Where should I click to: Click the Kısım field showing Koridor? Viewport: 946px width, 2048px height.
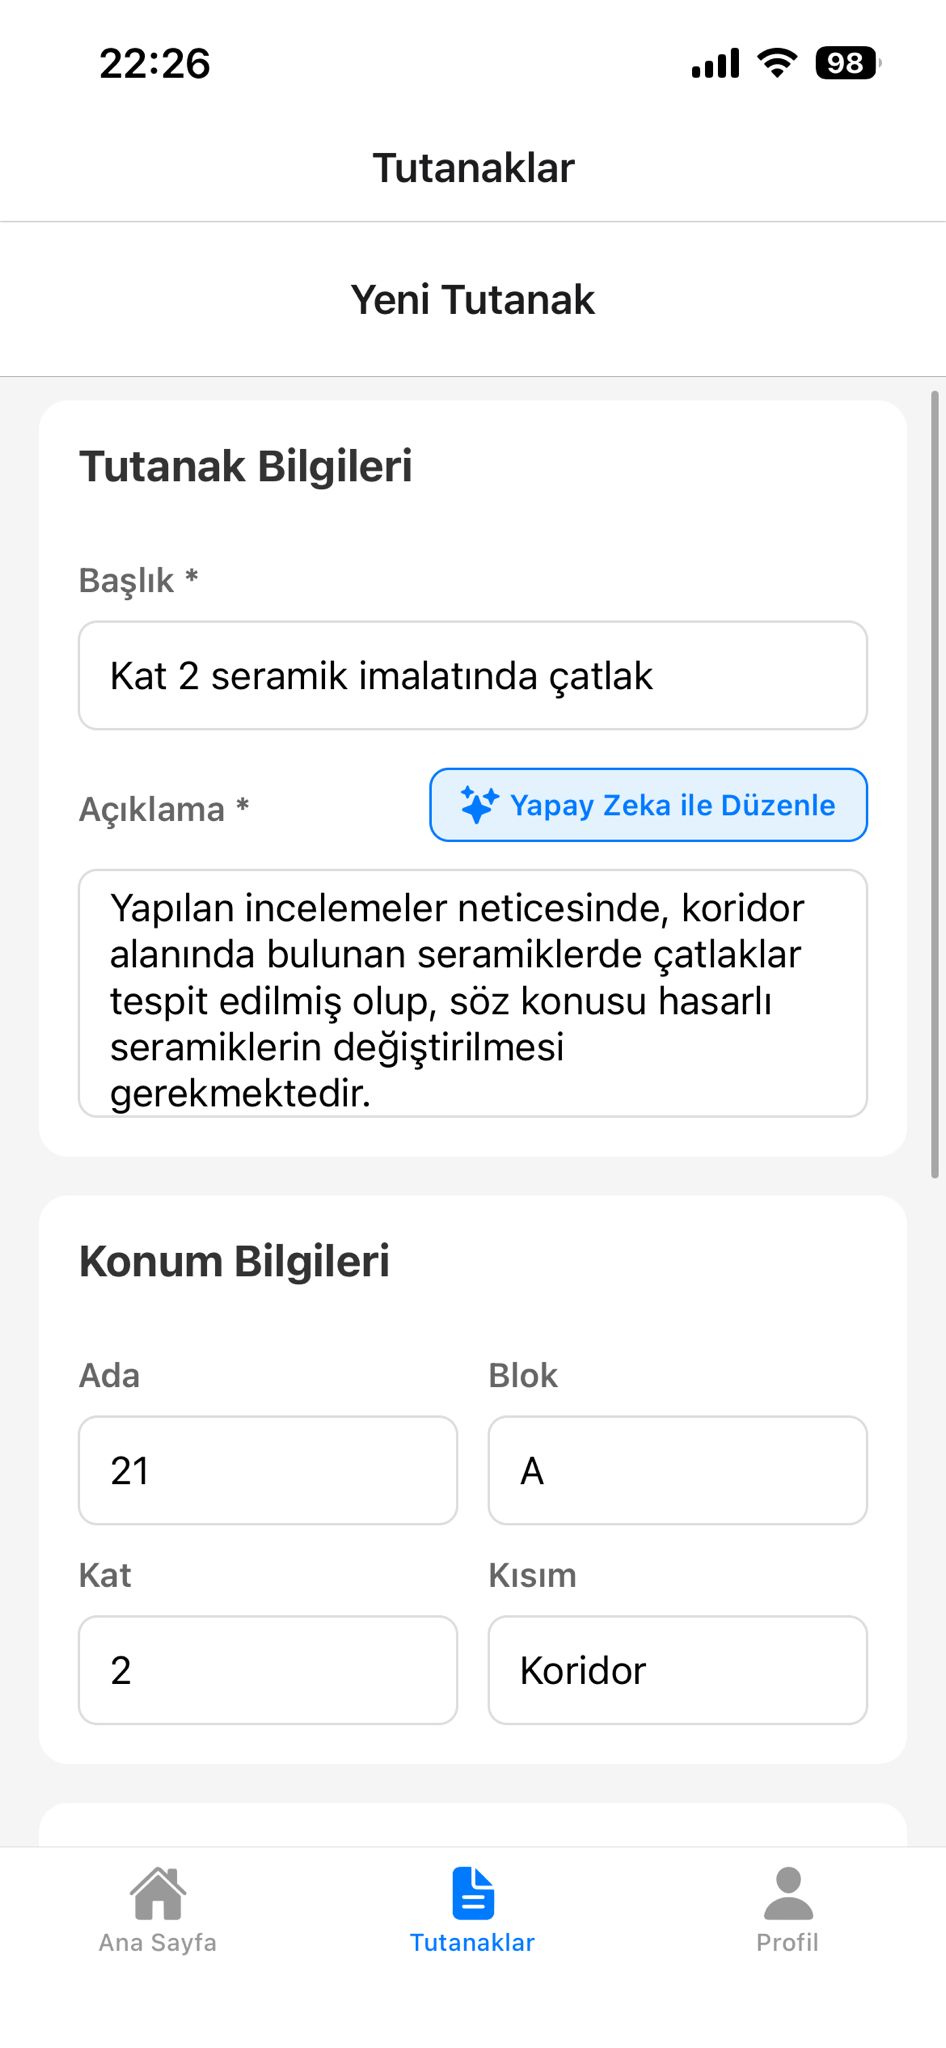(x=677, y=1670)
